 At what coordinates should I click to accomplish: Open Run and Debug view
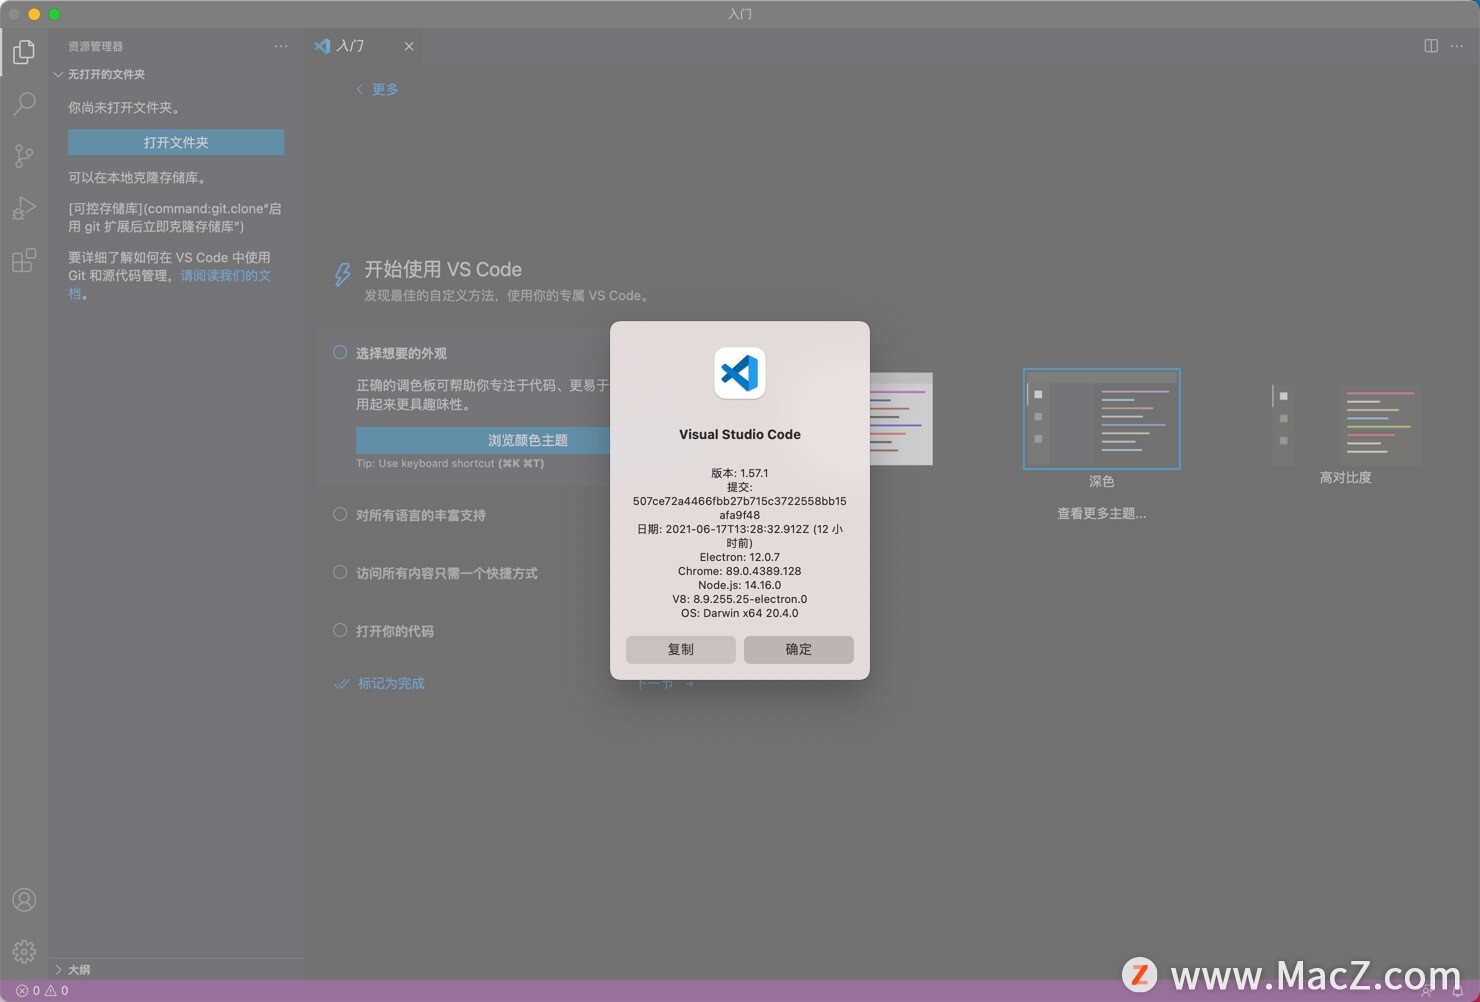pos(24,208)
